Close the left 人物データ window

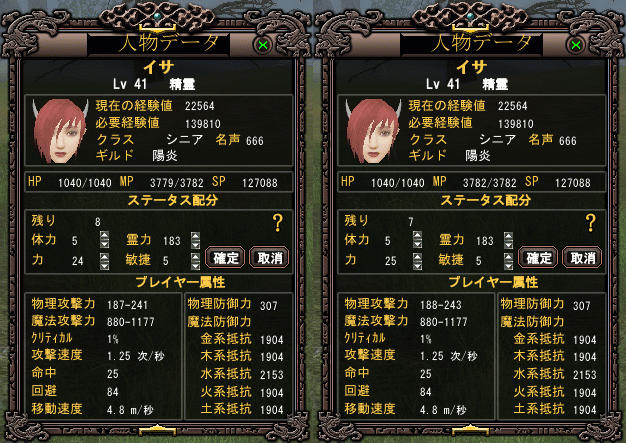263,45
